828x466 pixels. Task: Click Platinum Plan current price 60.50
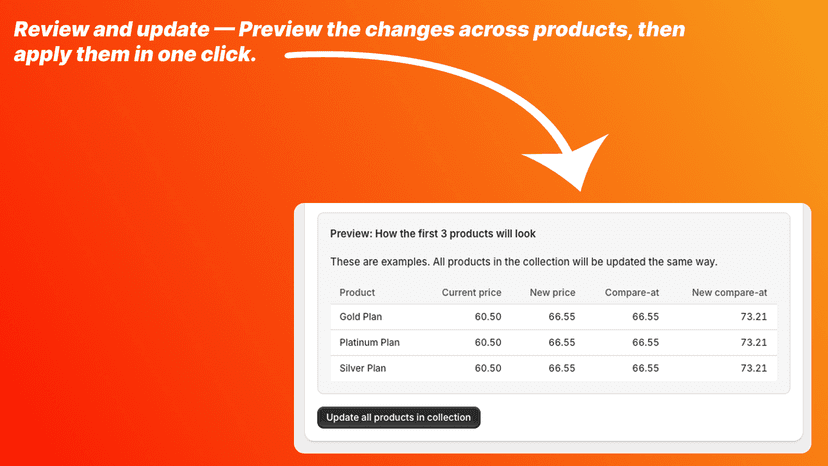point(488,342)
